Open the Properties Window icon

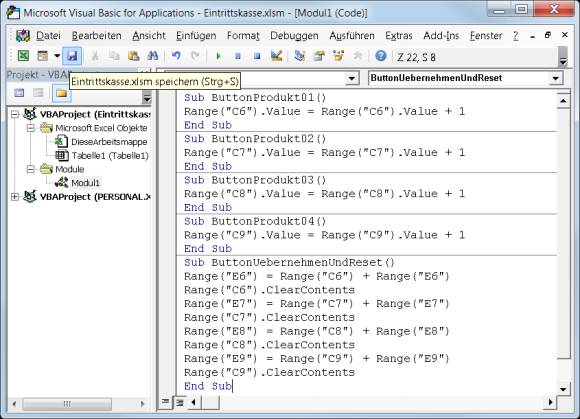click(x=319, y=56)
